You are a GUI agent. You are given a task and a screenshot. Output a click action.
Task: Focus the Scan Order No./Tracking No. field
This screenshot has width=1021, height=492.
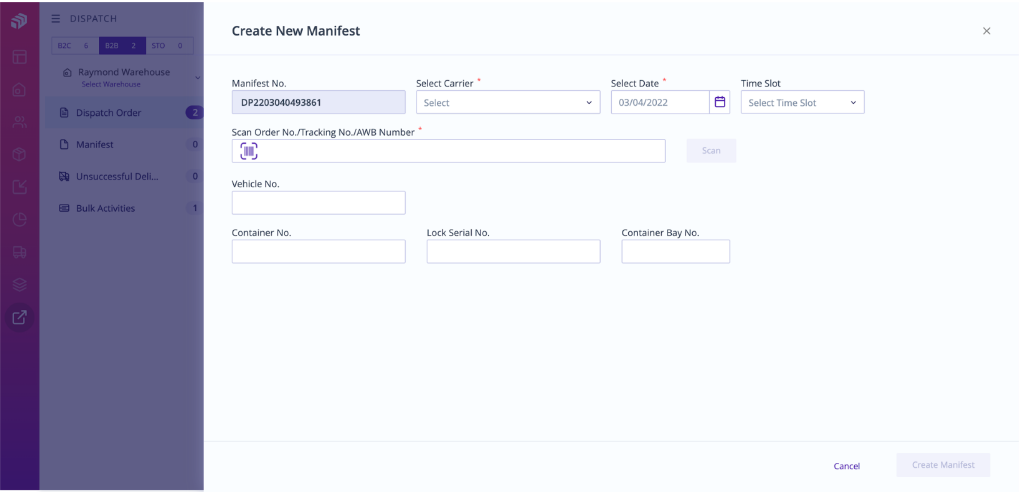tap(449, 151)
